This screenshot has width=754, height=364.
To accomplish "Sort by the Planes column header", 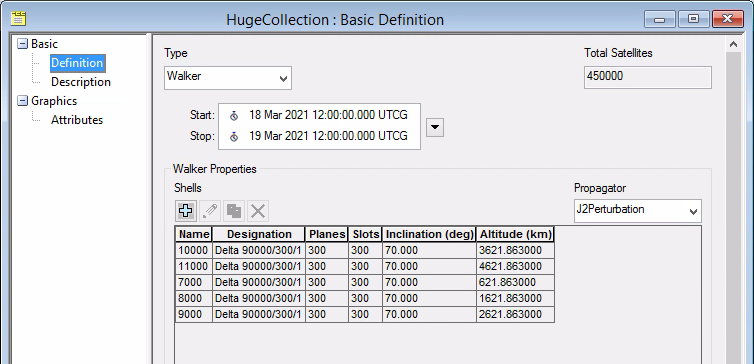I will 327,234.
